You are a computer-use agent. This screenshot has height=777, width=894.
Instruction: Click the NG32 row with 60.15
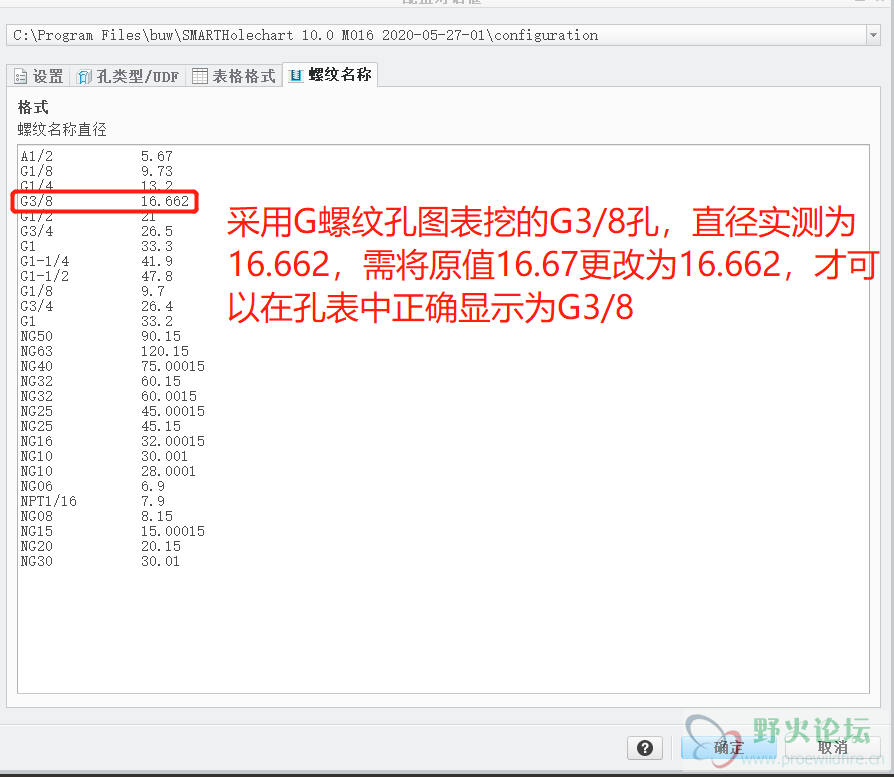click(100, 381)
